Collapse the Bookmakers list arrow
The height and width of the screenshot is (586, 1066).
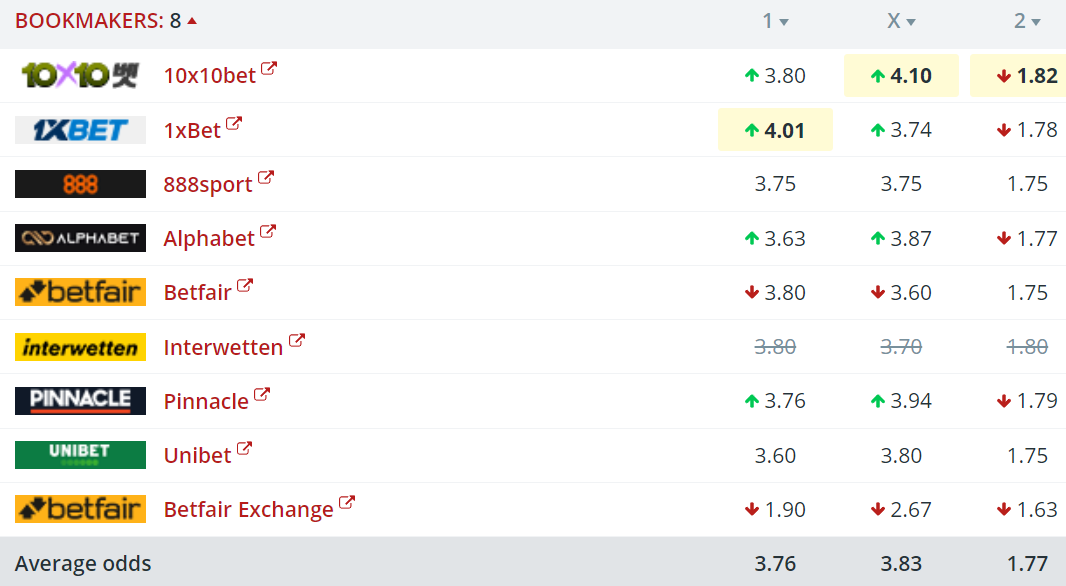click(x=192, y=21)
